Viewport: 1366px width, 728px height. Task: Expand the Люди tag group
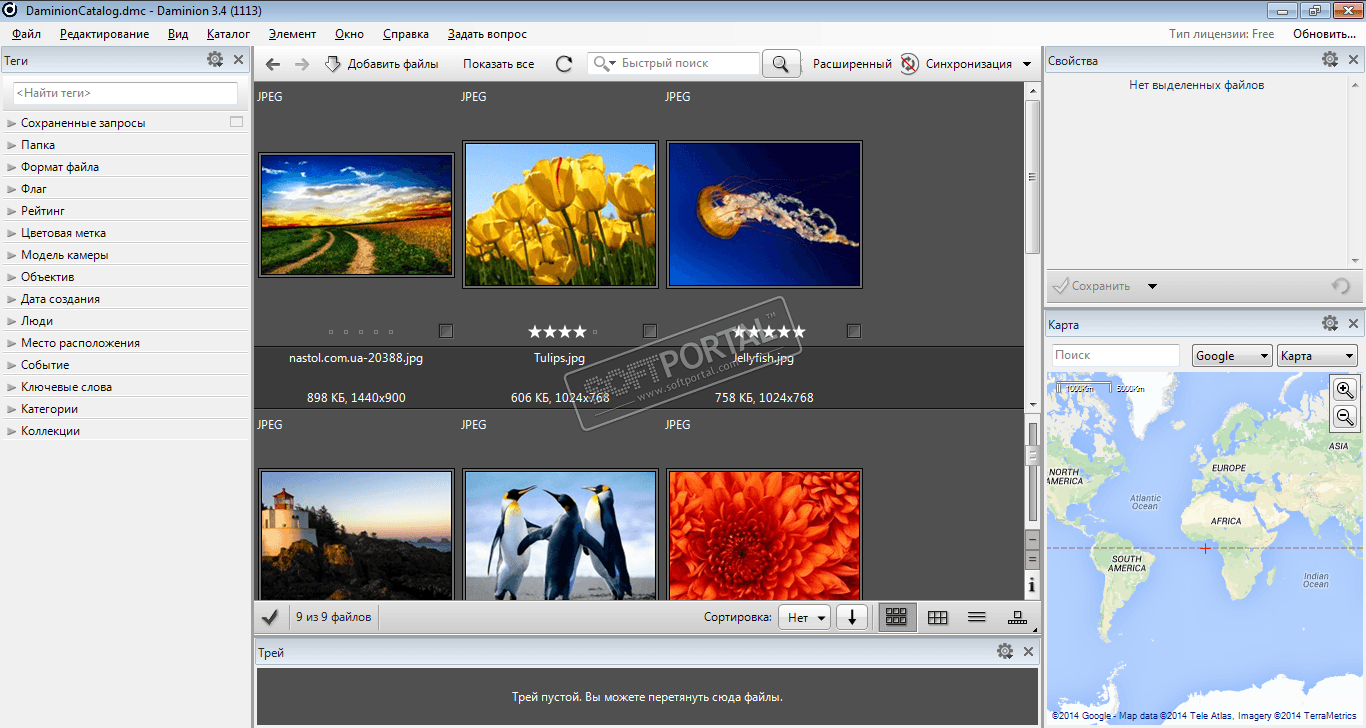12,321
